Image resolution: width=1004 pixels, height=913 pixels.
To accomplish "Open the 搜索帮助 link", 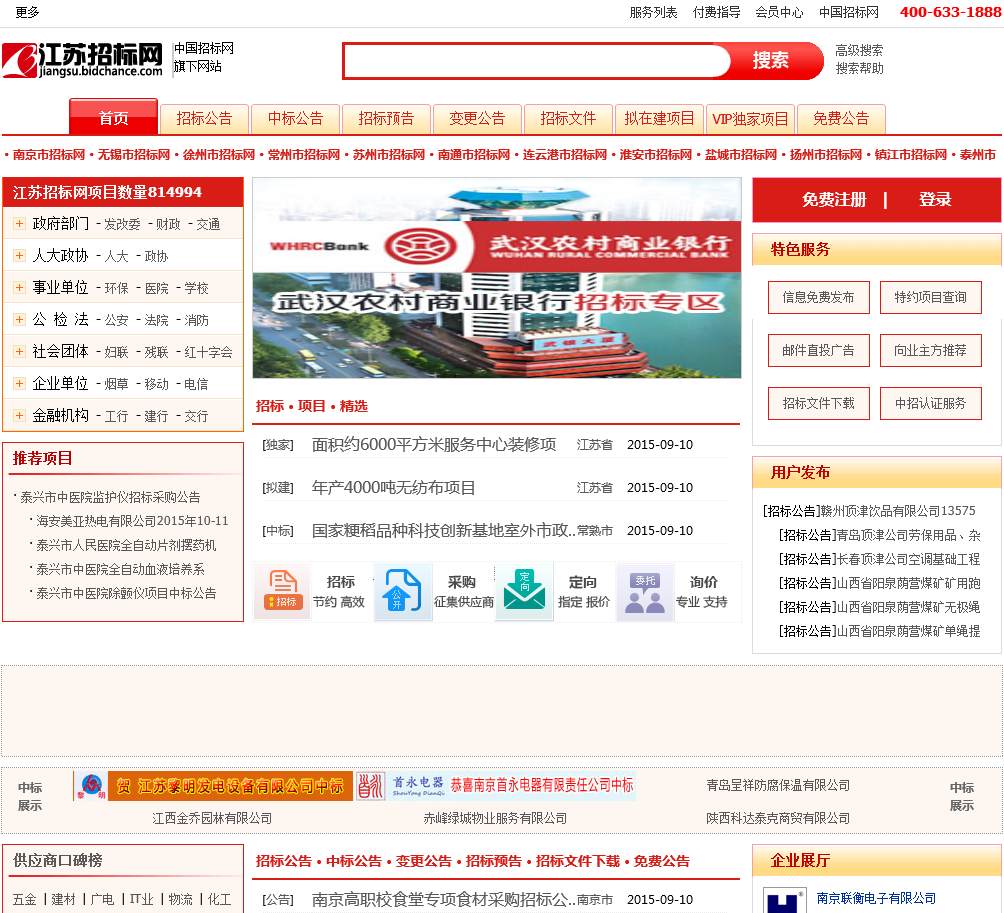I will coord(859,69).
